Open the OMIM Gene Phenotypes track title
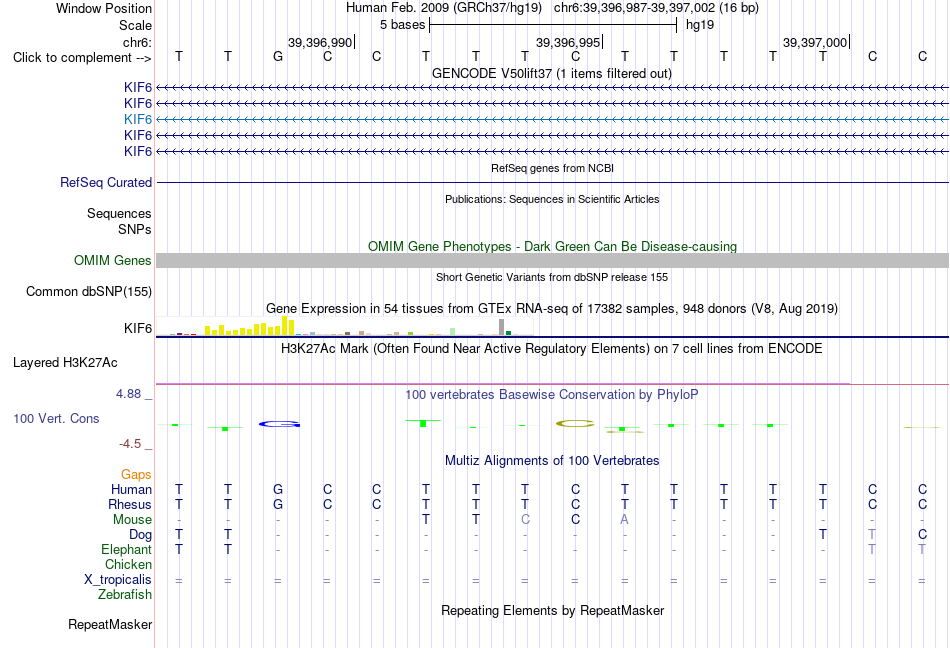Screen dimensions: 950x648 (x=552, y=246)
